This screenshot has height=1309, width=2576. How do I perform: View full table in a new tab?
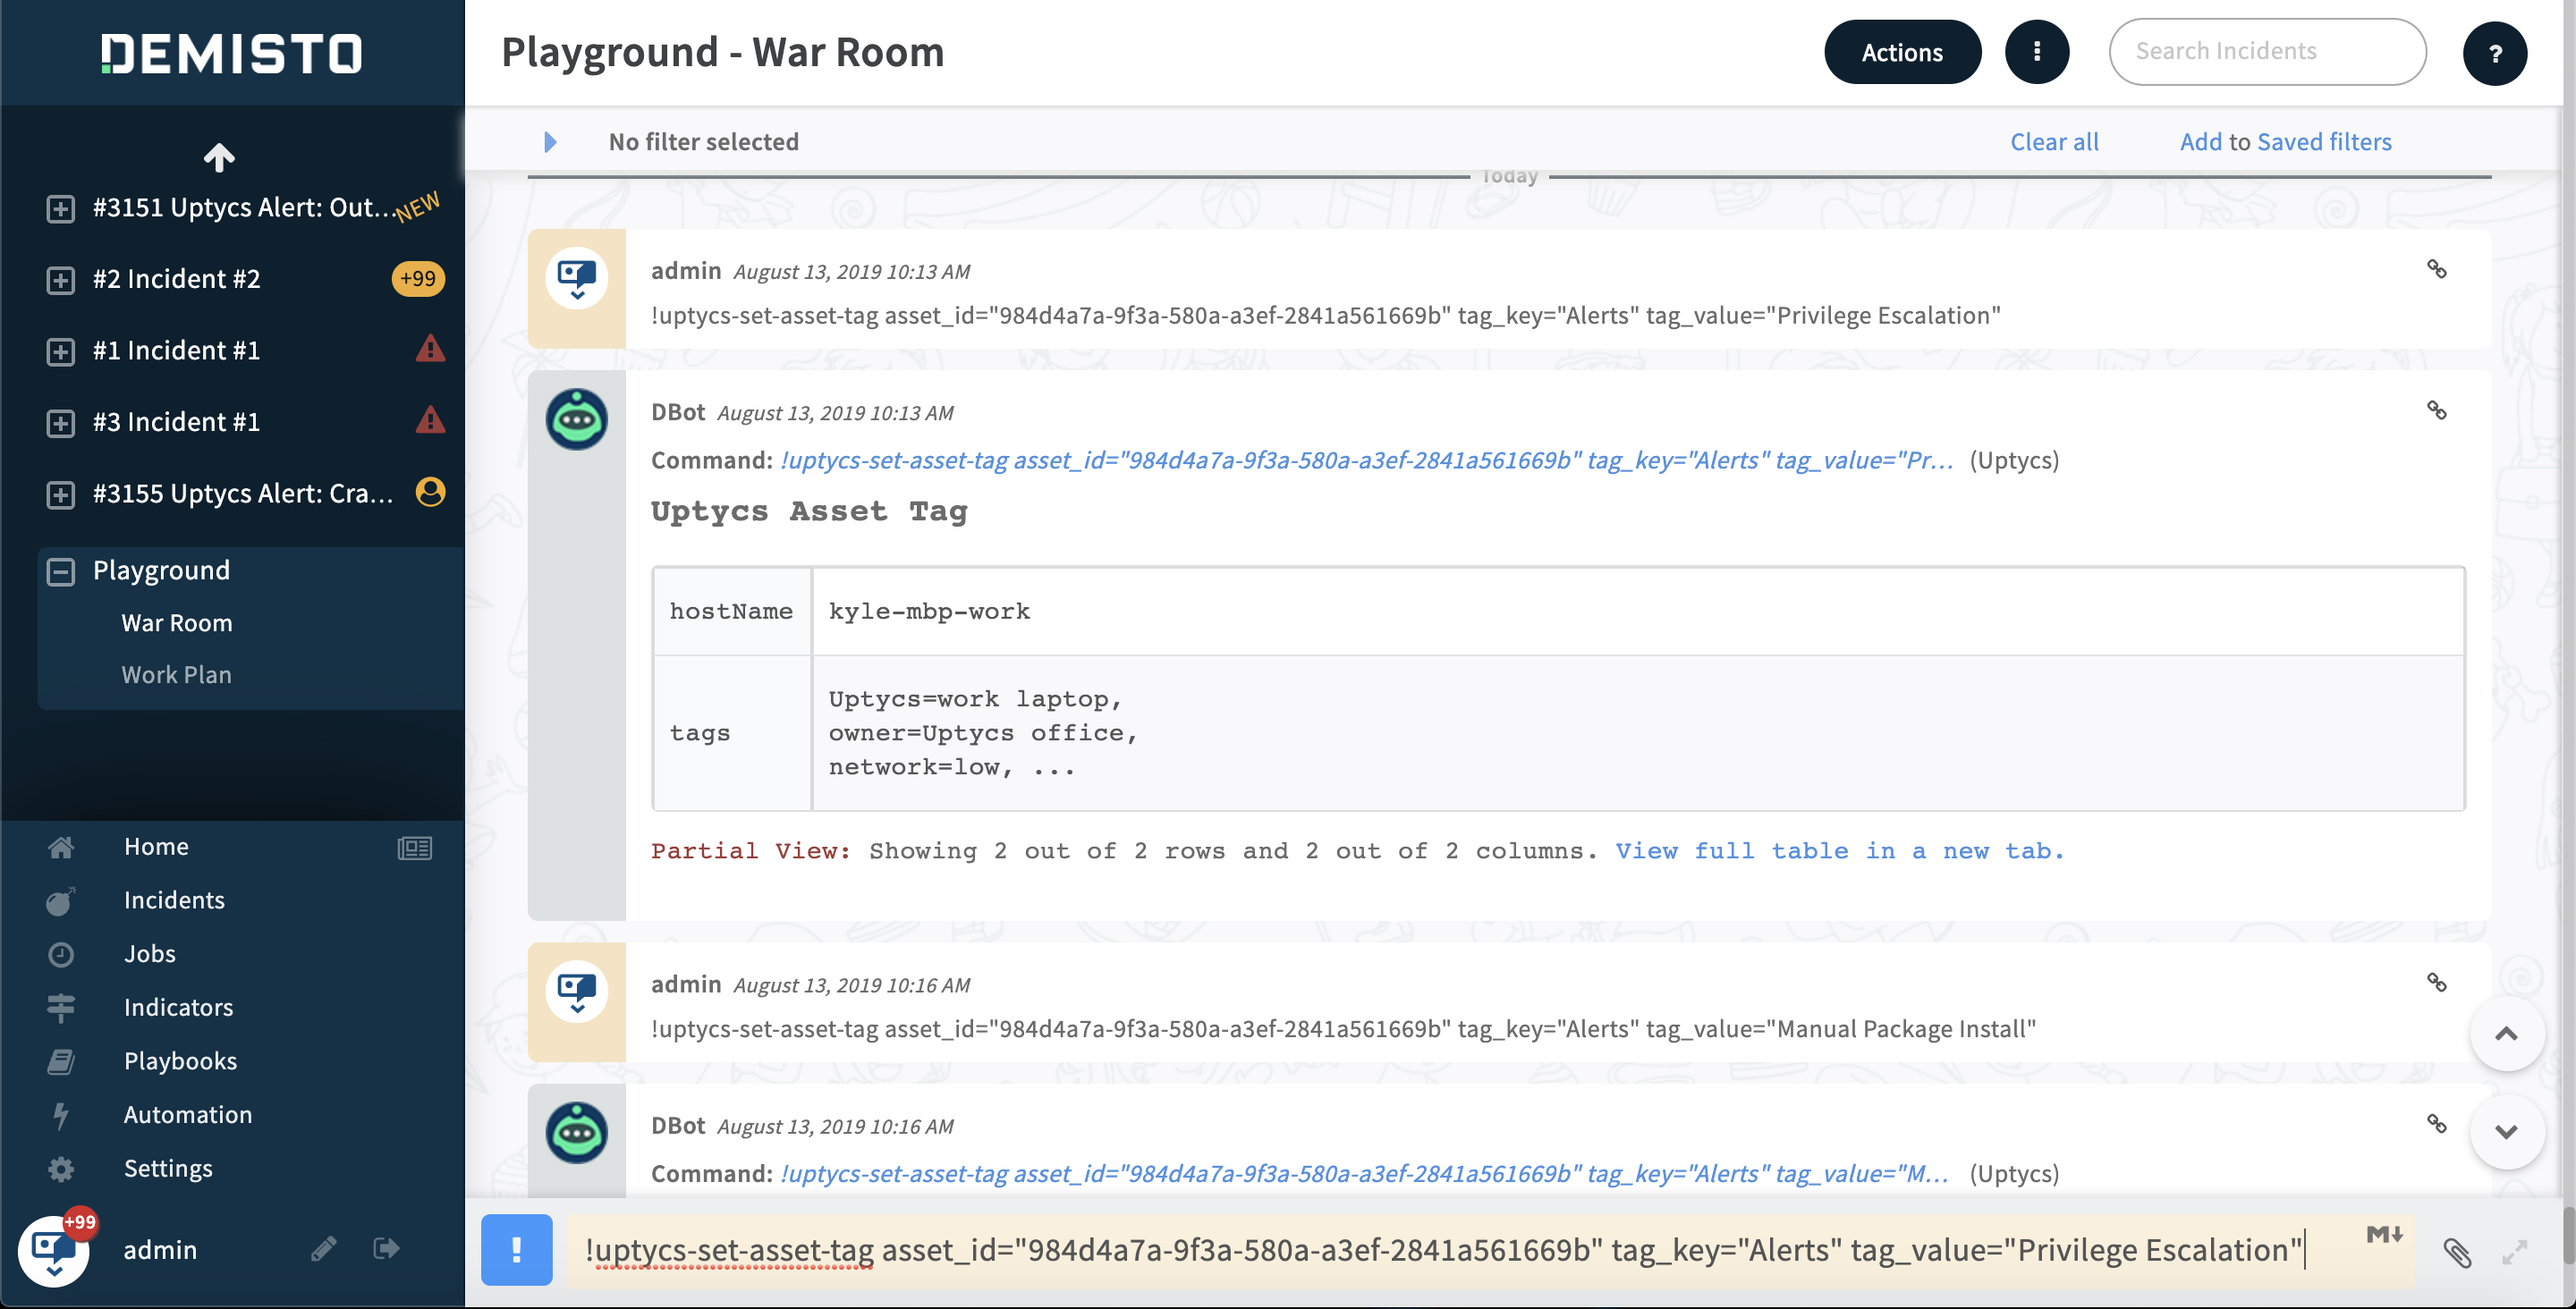tap(1840, 851)
